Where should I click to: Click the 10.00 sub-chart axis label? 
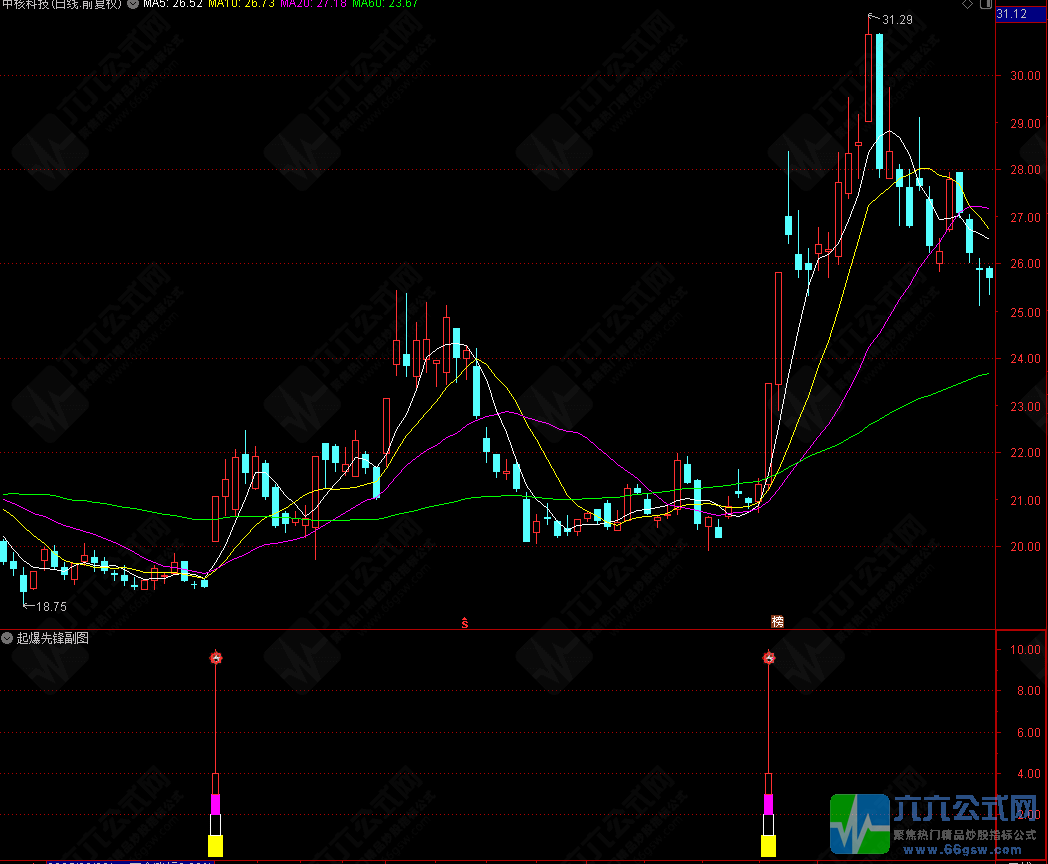click(x=1025, y=650)
